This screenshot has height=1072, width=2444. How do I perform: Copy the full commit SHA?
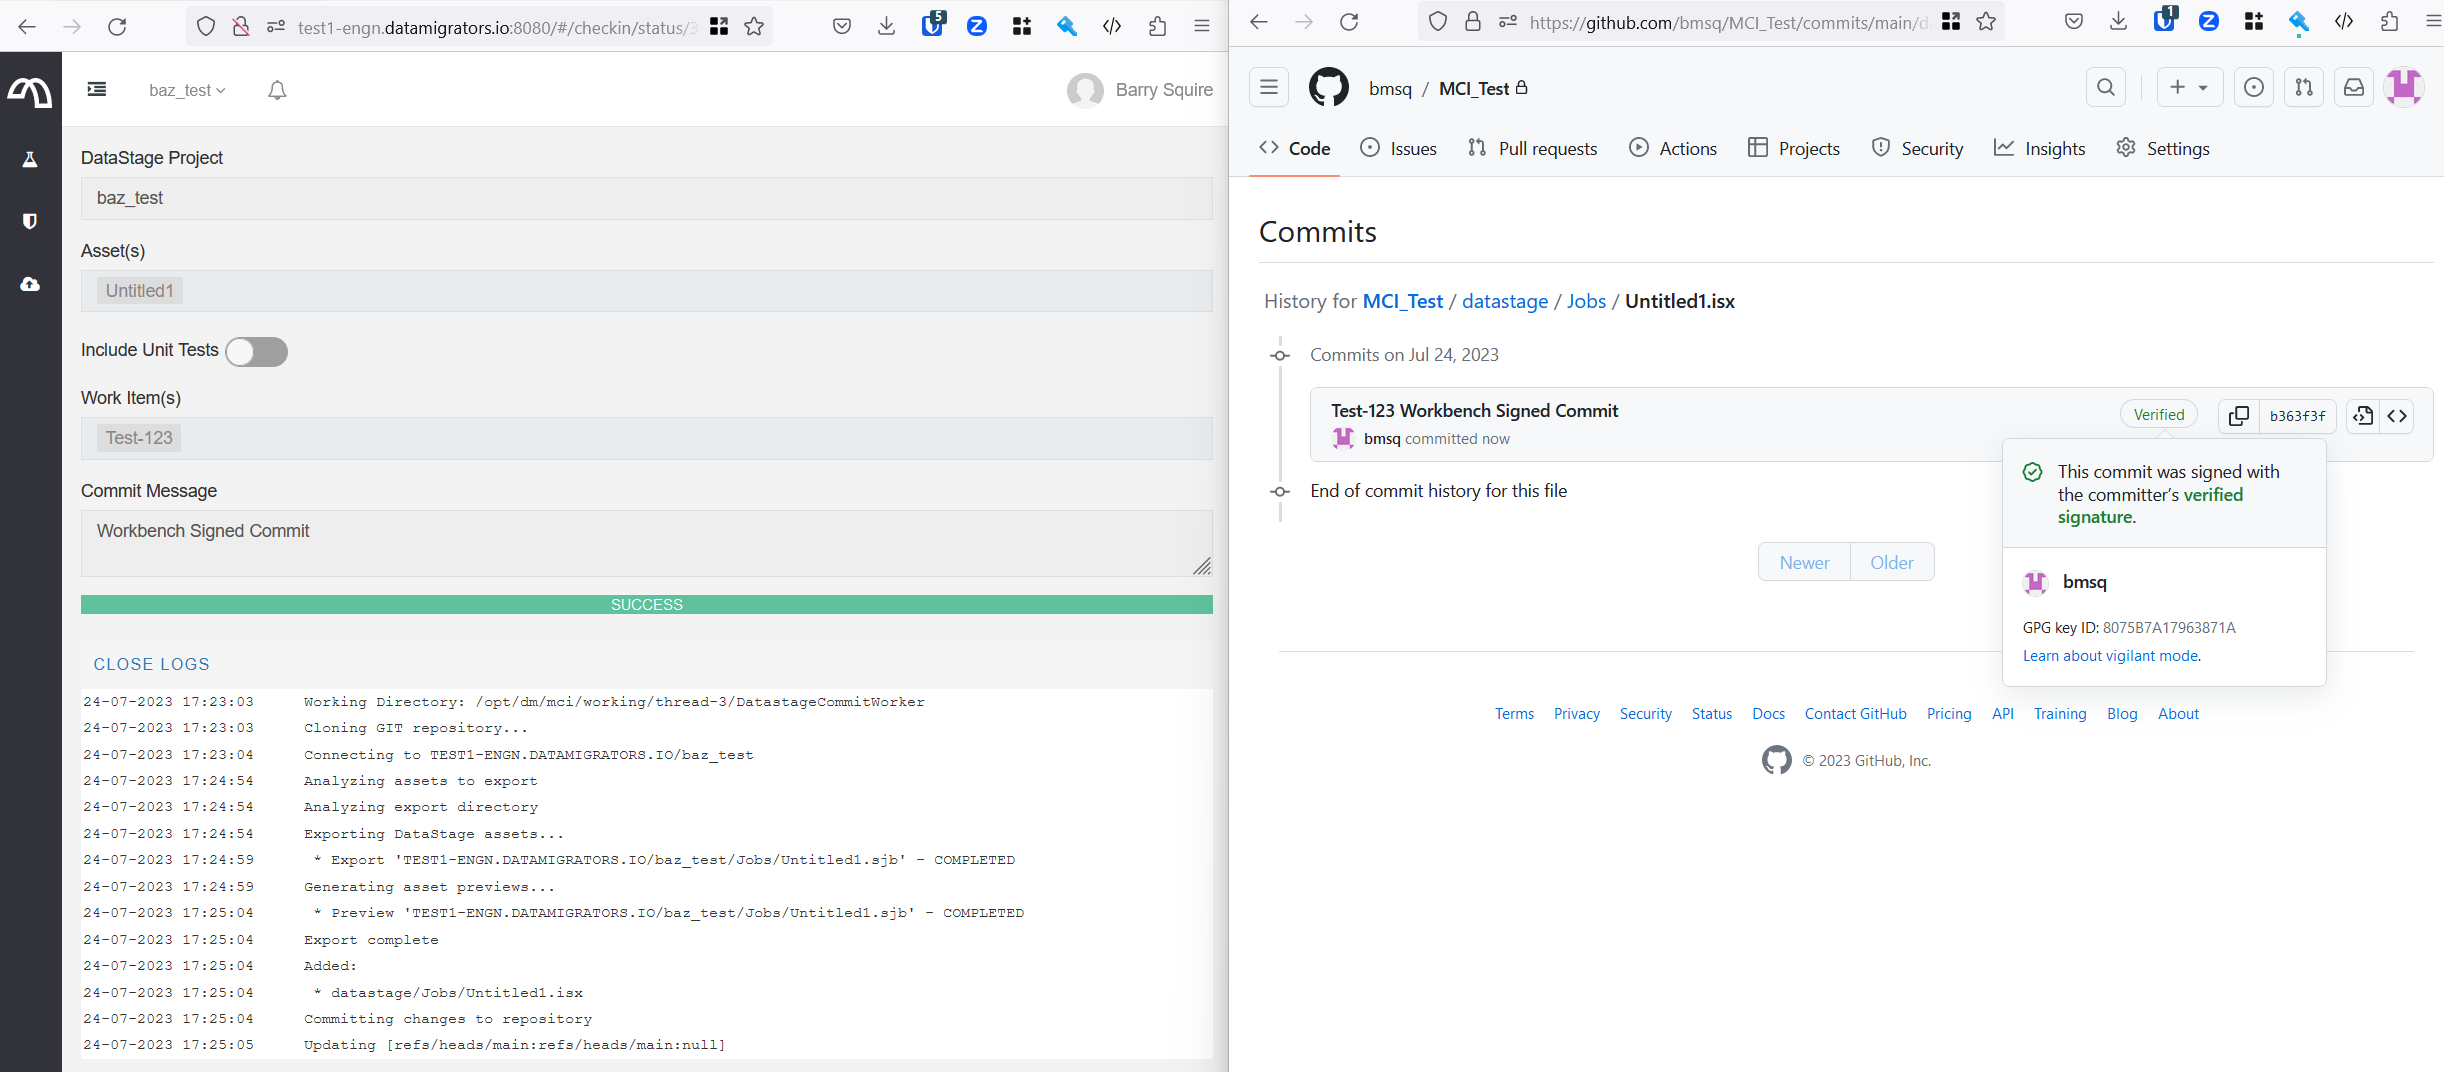tap(2238, 416)
